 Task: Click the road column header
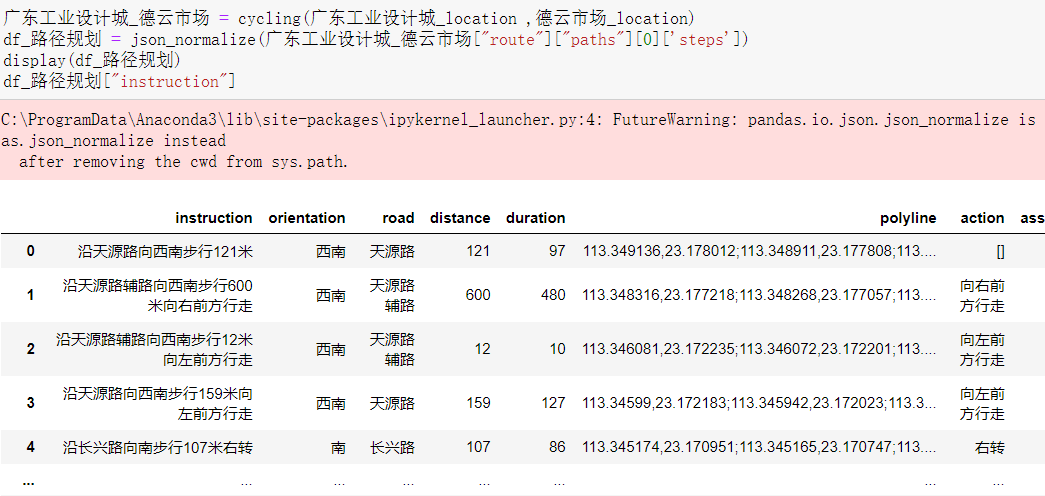(398, 218)
